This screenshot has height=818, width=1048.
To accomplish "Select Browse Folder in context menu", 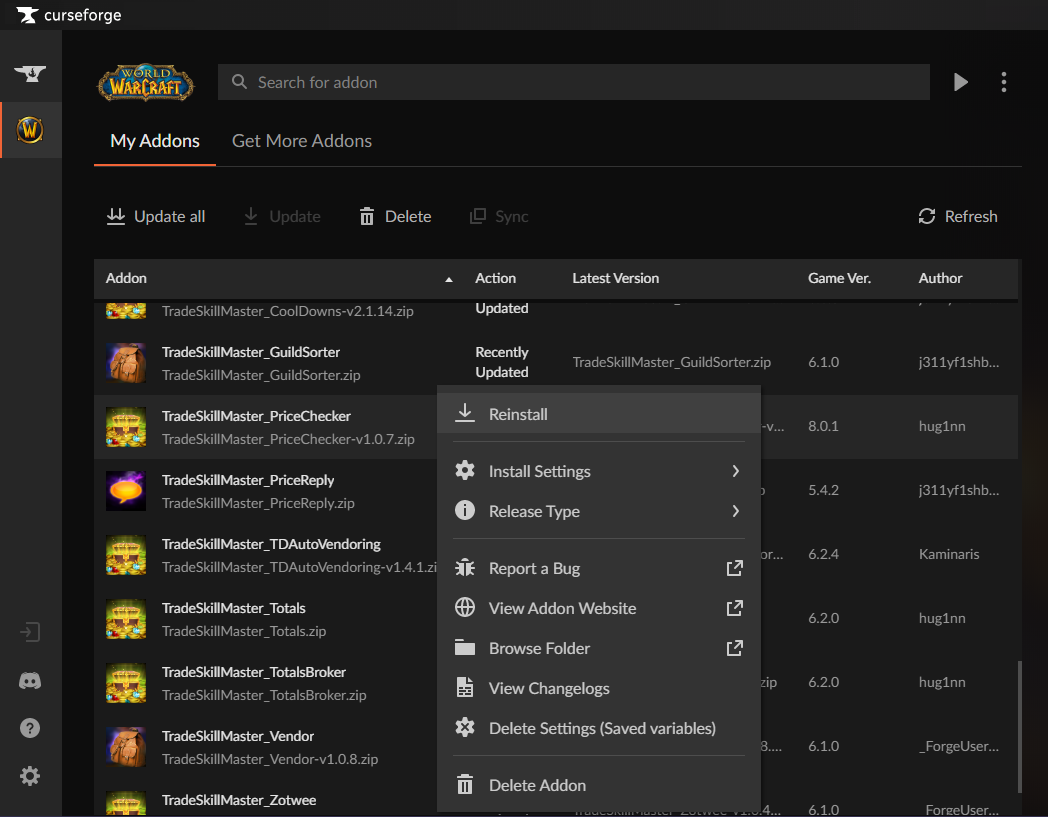I will pos(599,648).
